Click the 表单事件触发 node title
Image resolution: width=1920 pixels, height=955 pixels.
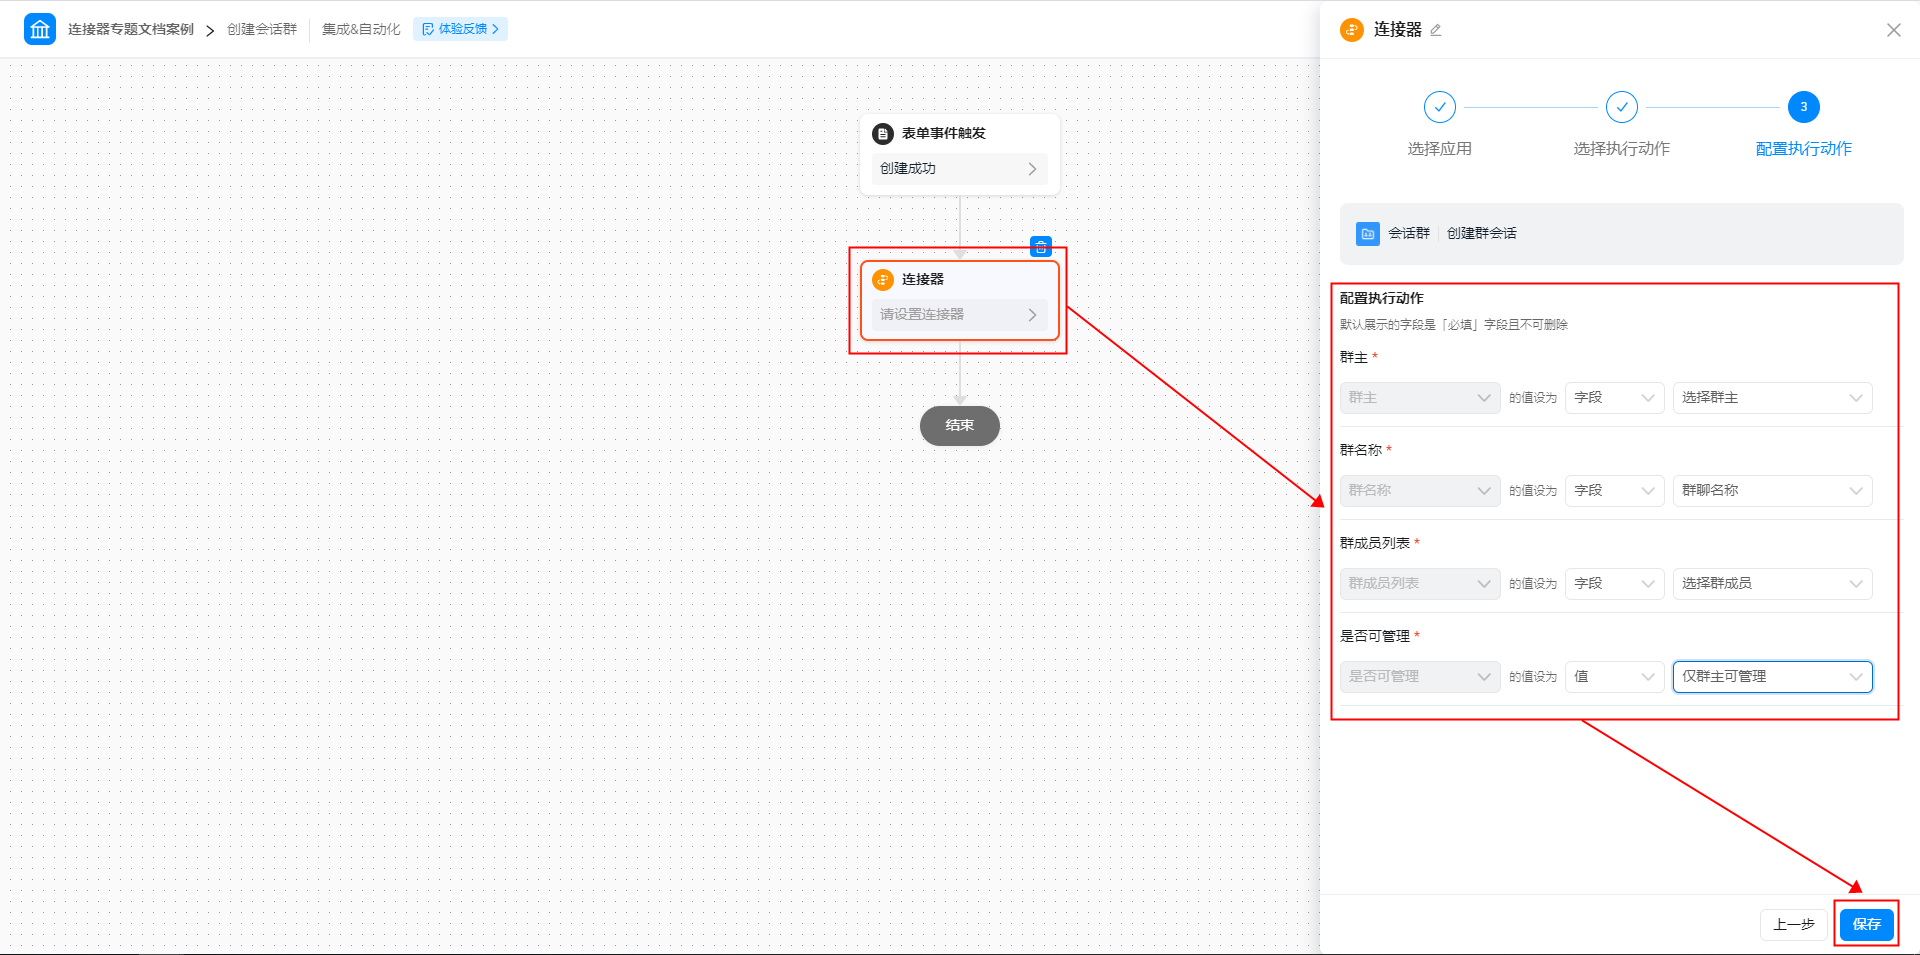(944, 134)
